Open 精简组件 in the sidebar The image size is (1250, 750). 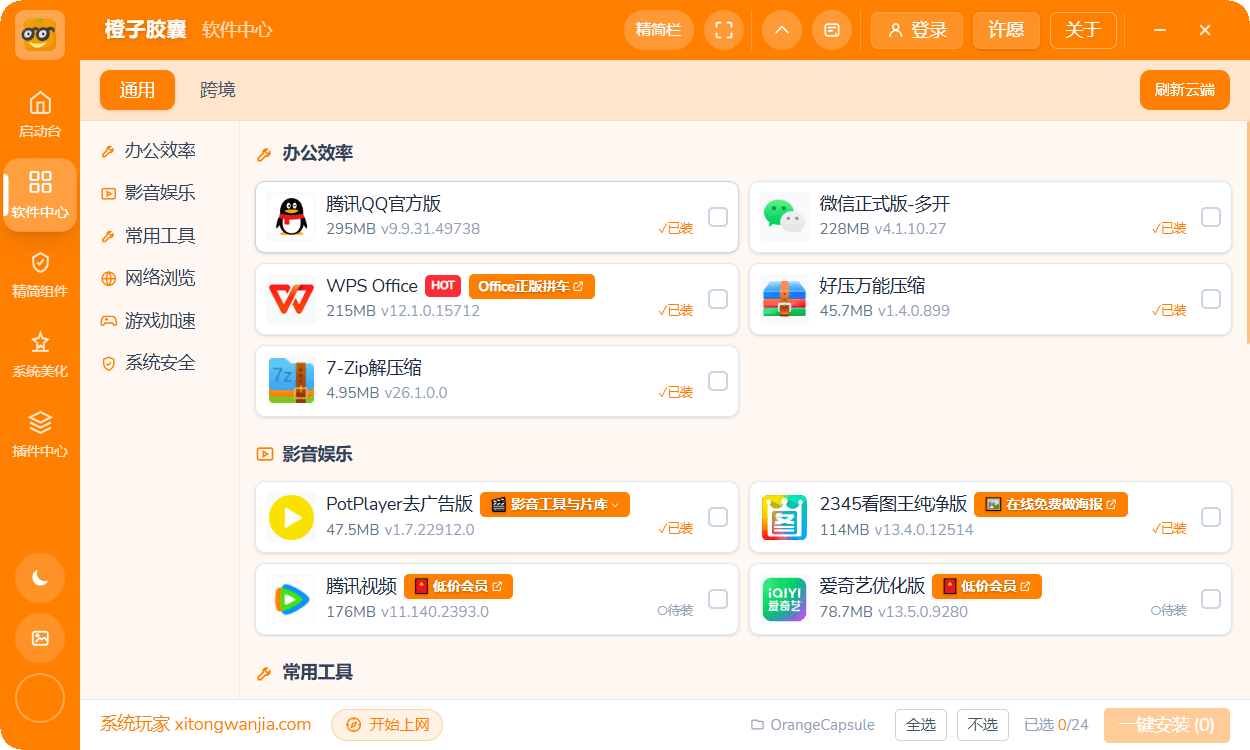click(x=40, y=275)
